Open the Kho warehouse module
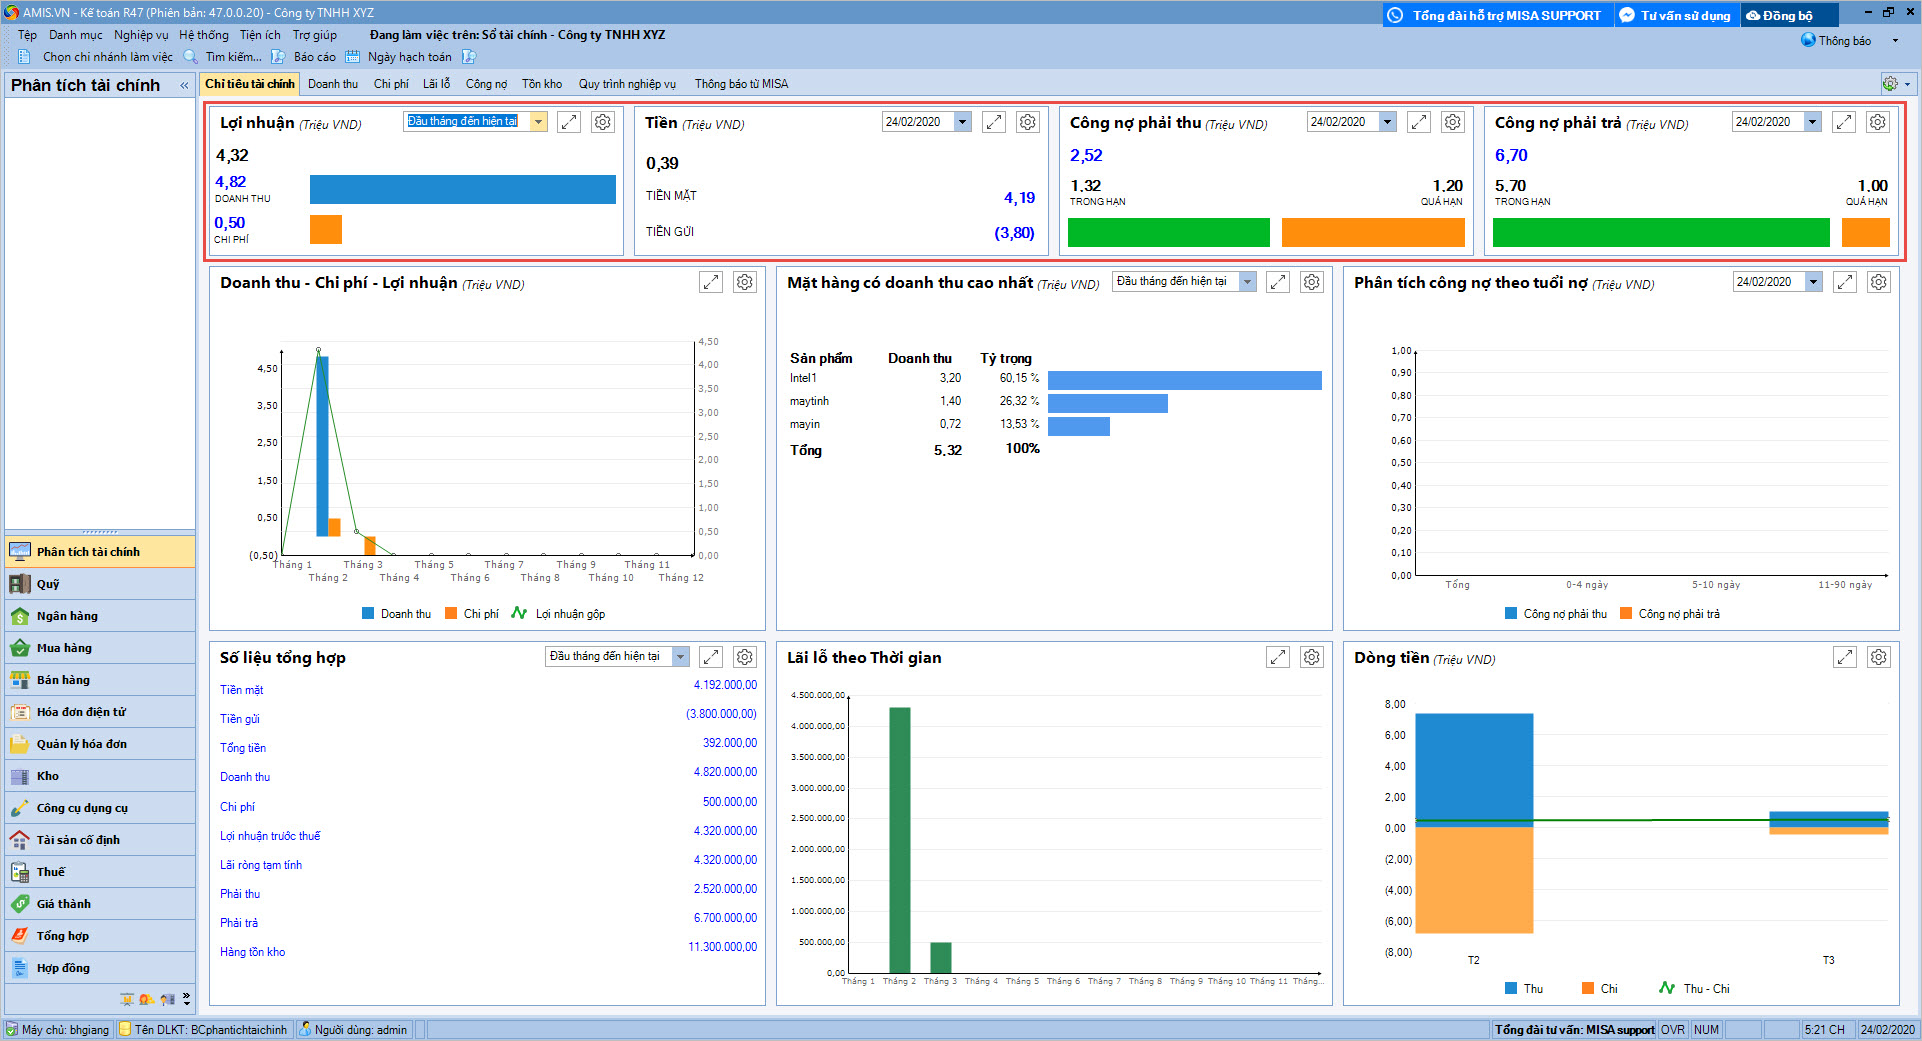1922x1041 pixels. [48, 776]
